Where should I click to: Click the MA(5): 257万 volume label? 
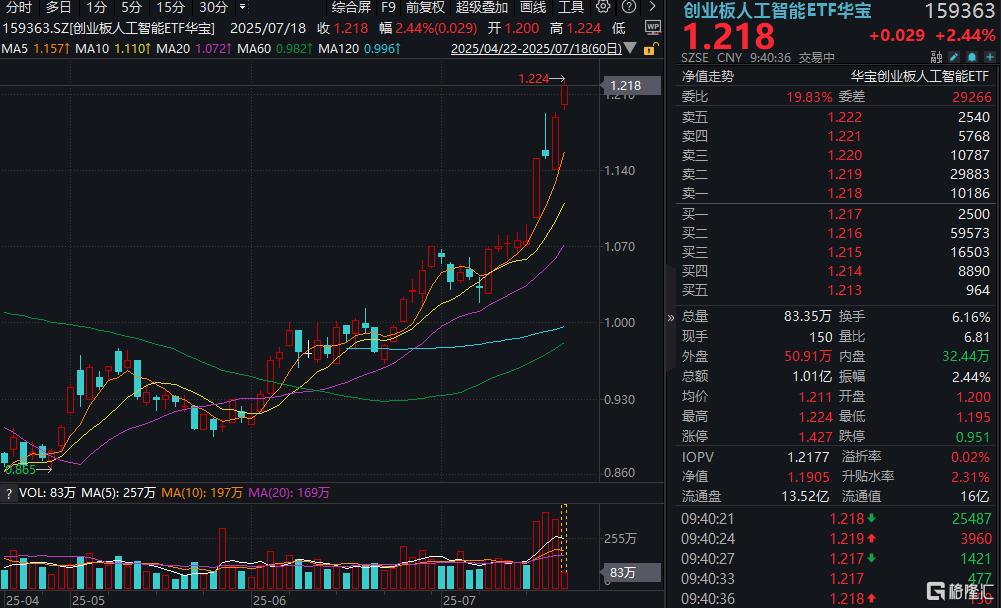tap(118, 493)
